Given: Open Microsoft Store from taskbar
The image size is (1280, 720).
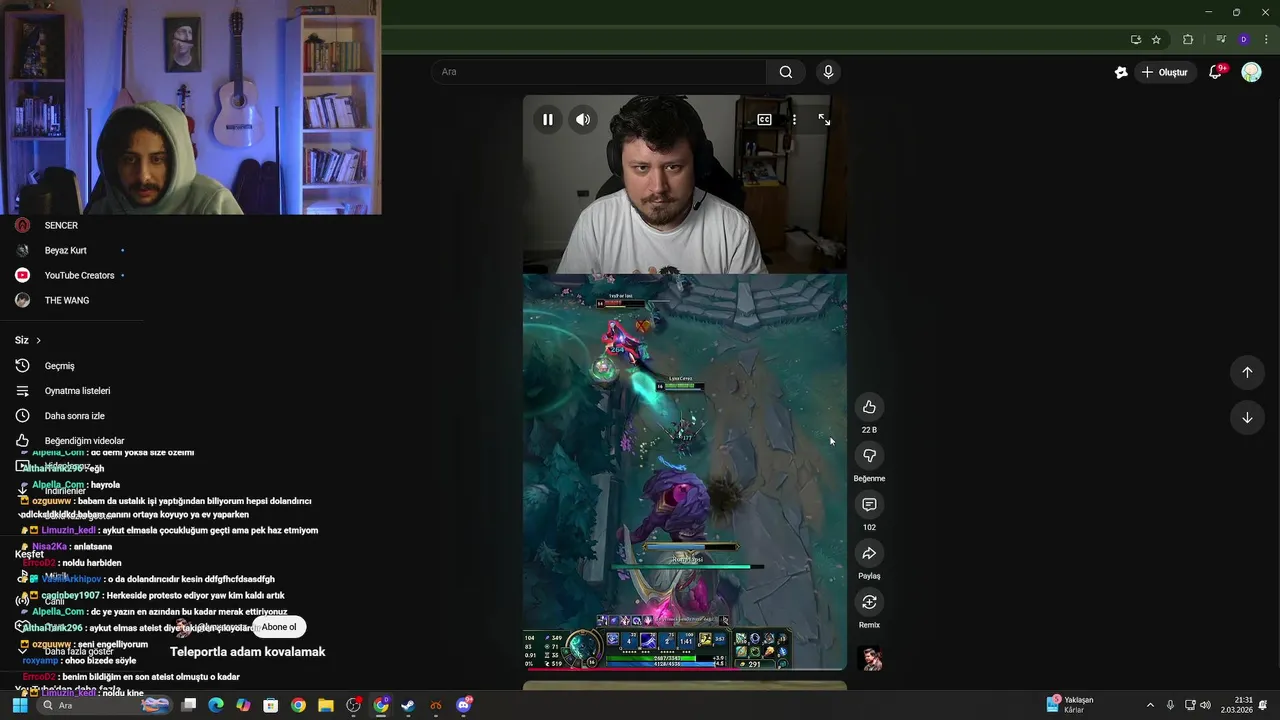Looking at the screenshot, I should click(270, 705).
